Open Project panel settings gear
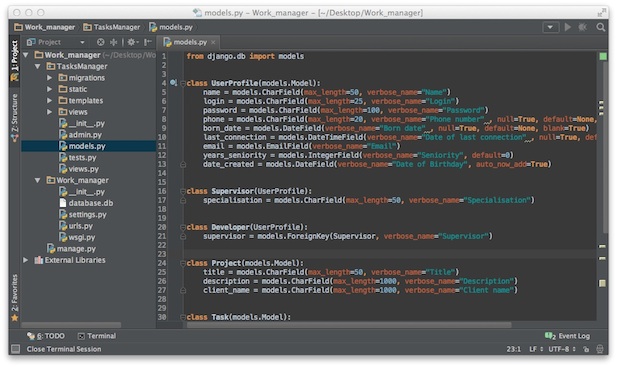The image size is (617, 367). point(132,42)
